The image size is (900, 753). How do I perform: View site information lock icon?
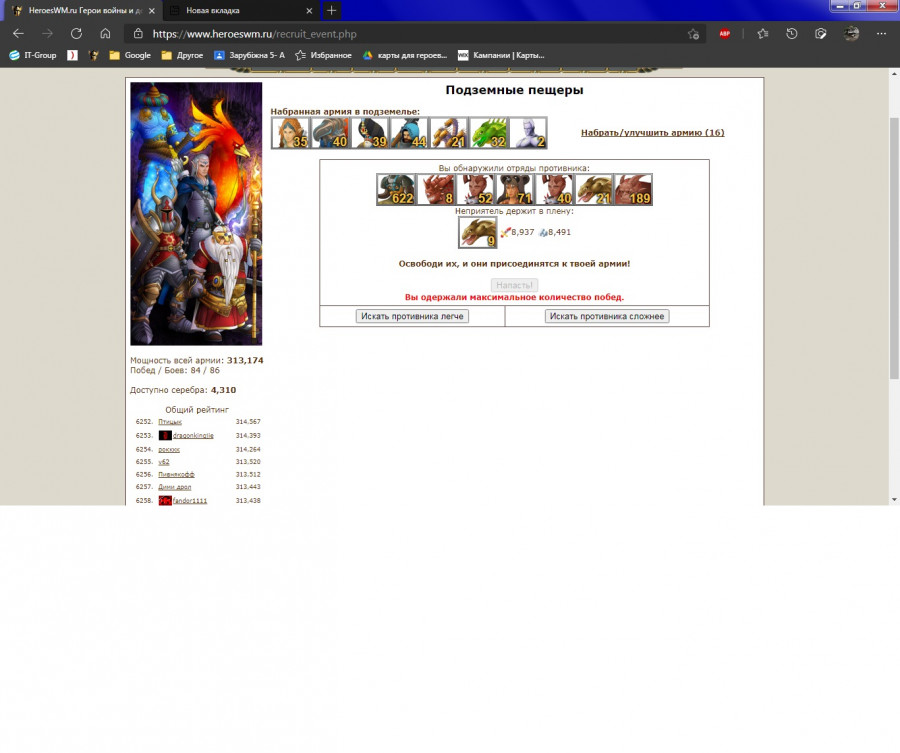point(138,34)
